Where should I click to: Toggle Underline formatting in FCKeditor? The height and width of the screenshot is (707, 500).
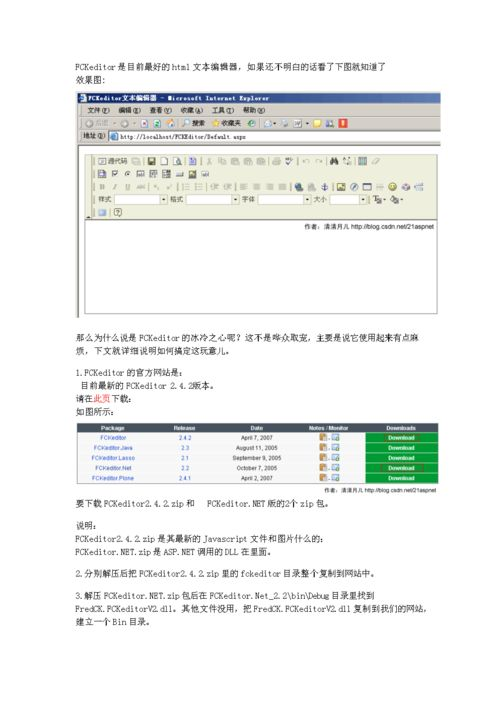click(x=128, y=187)
